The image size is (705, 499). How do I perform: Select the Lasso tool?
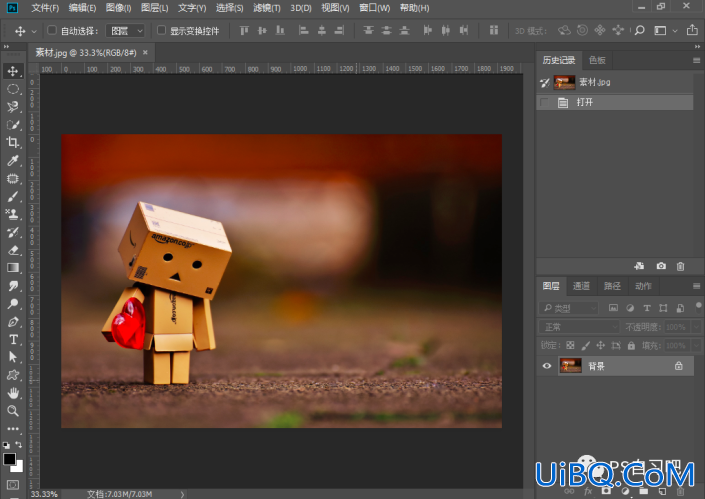tap(13, 107)
